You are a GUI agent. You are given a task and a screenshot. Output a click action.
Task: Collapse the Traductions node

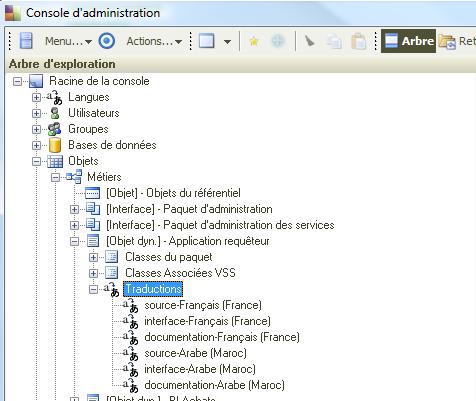click(93, 289)
